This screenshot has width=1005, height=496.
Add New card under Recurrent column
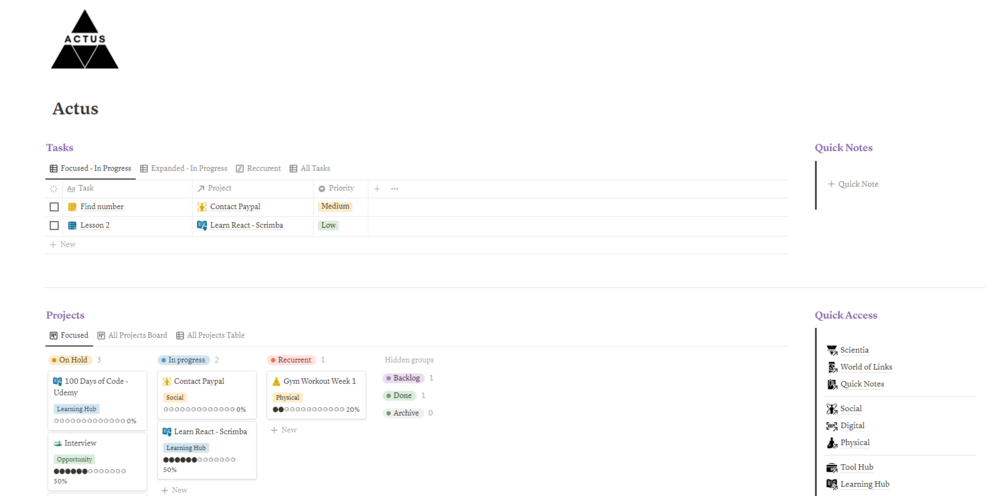[283, 430]
